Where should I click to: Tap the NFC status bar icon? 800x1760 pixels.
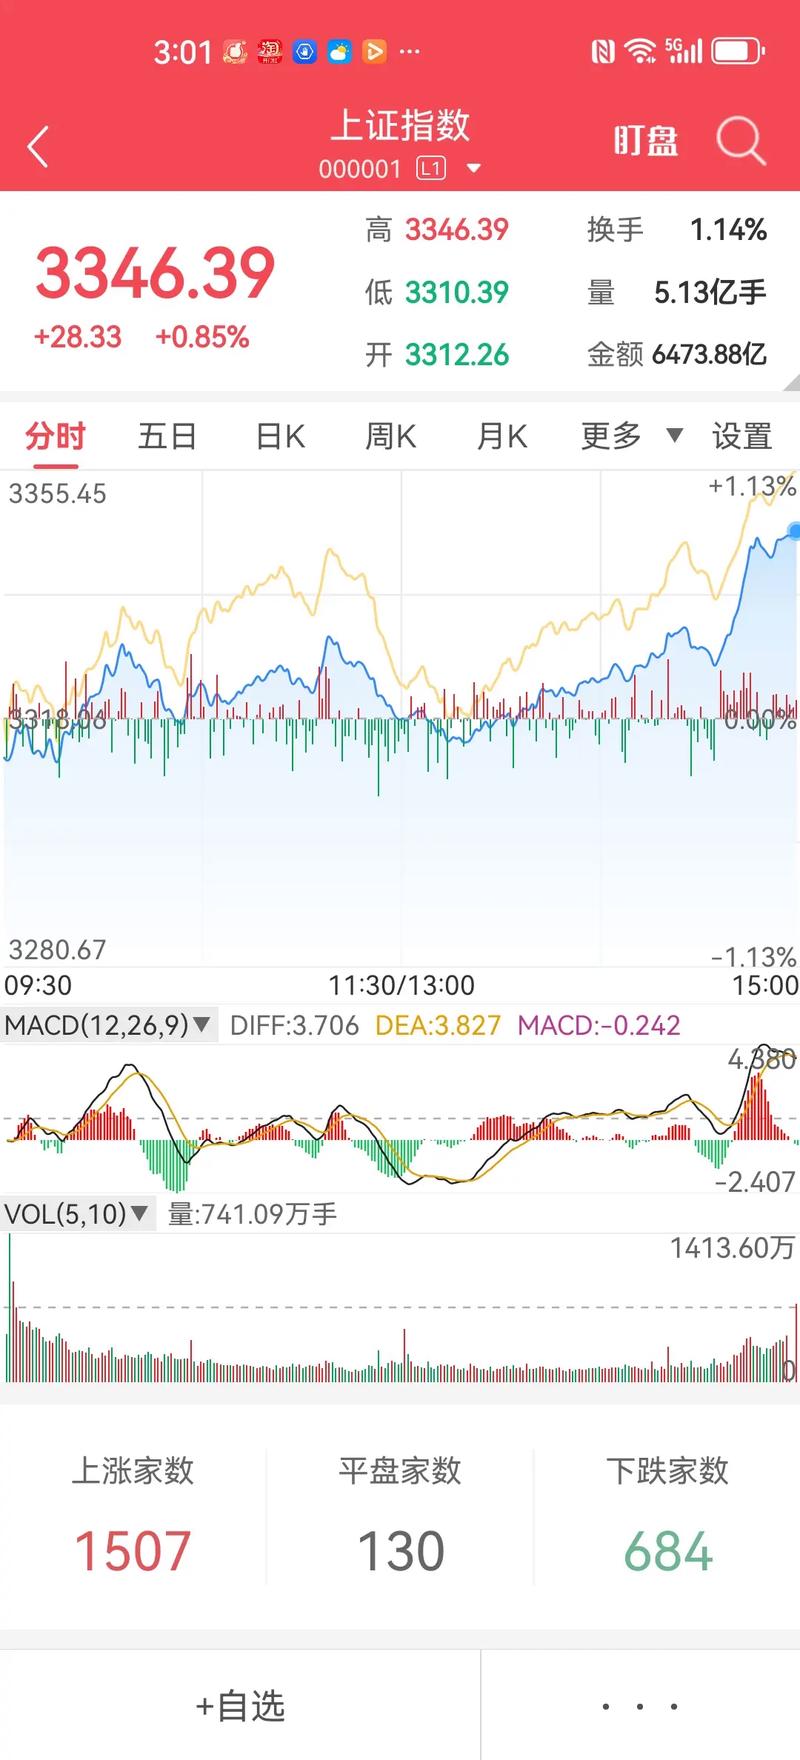(602, 51)
